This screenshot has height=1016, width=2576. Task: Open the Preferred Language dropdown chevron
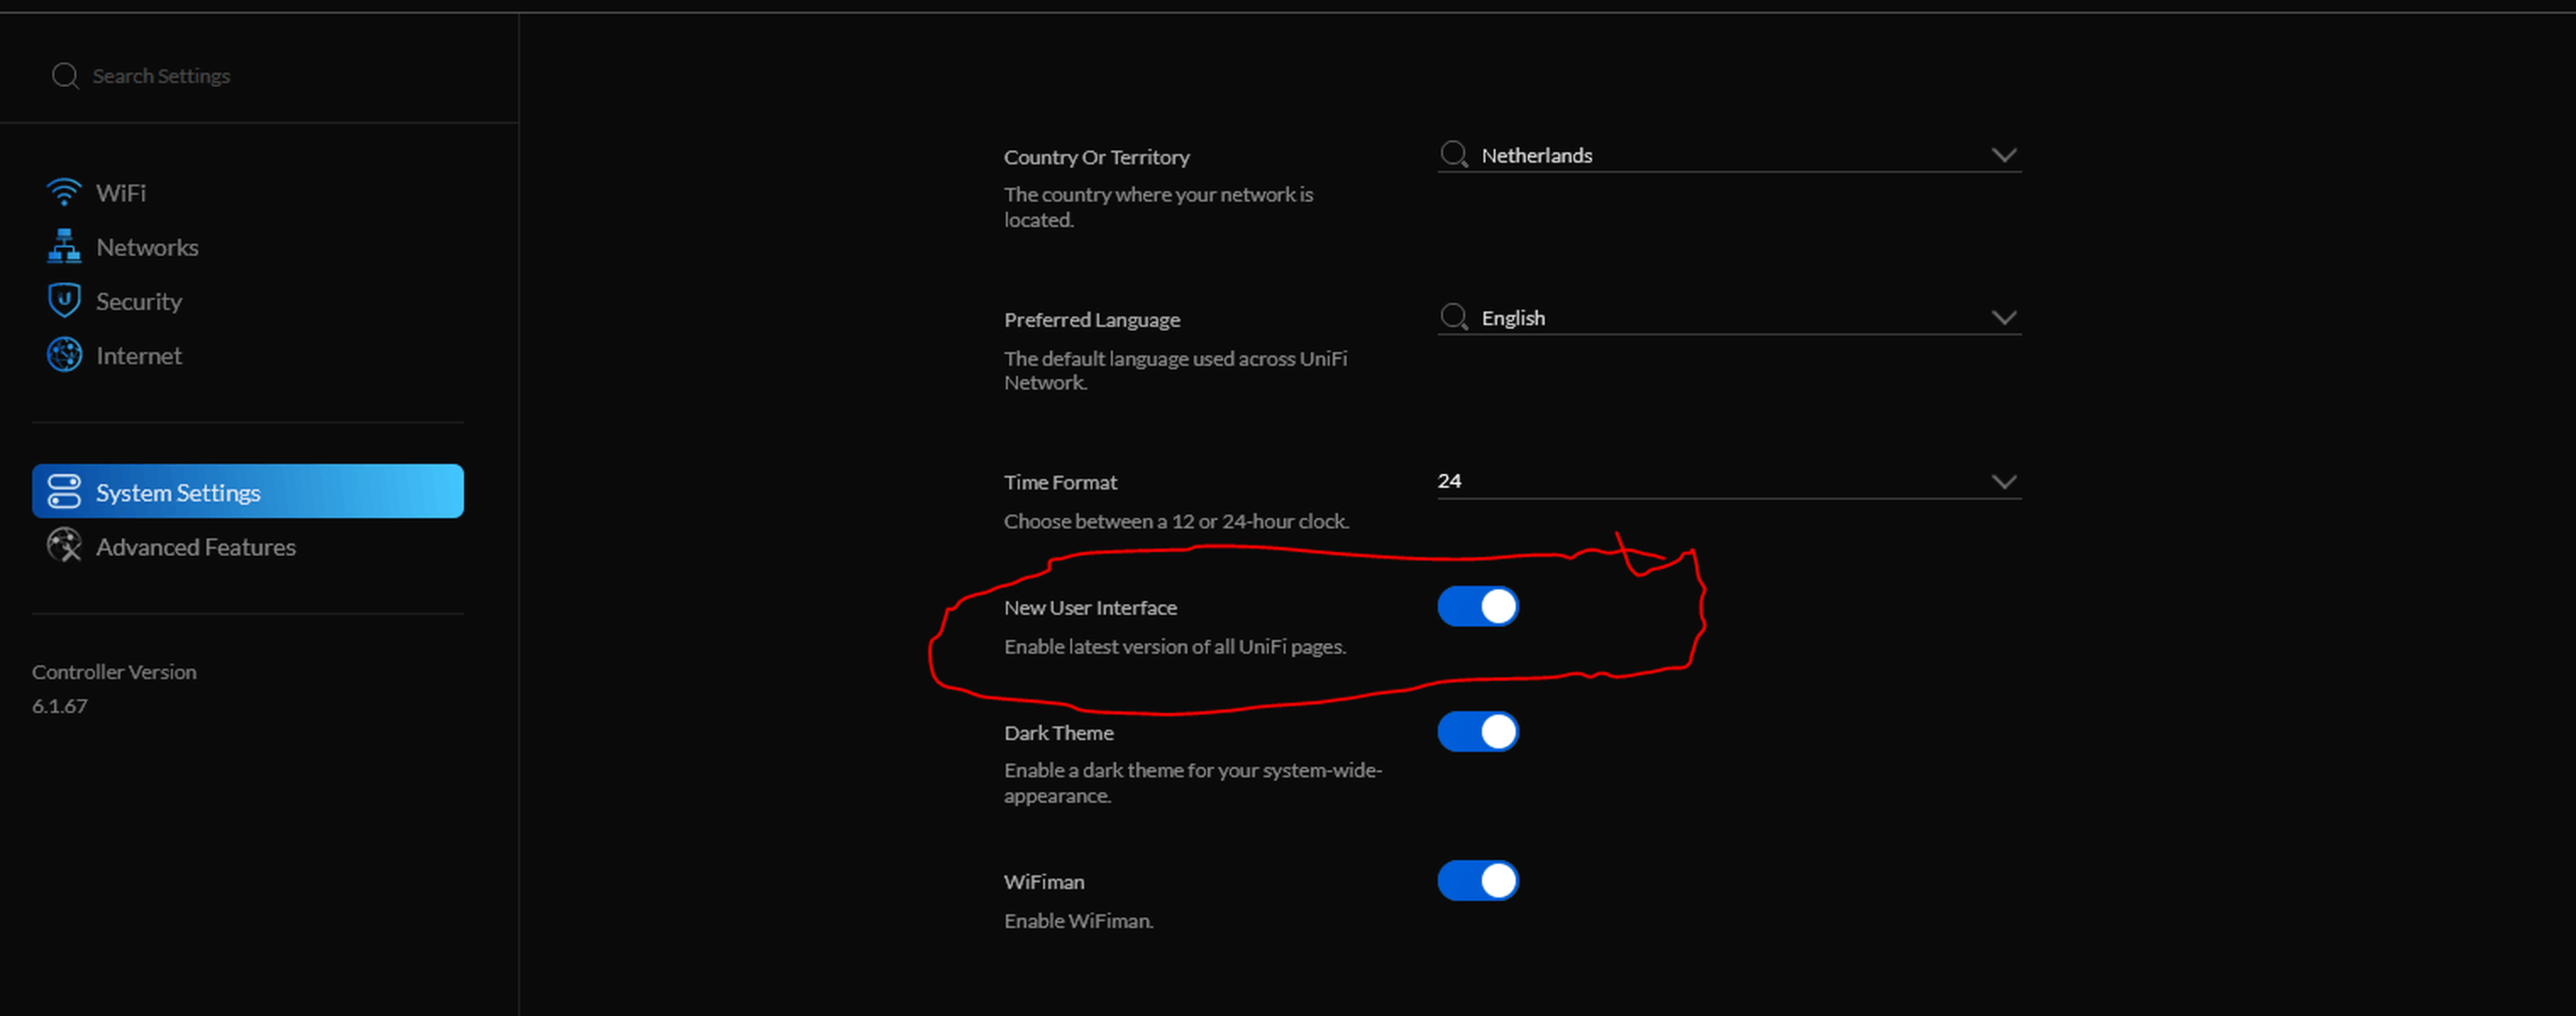2003,318
